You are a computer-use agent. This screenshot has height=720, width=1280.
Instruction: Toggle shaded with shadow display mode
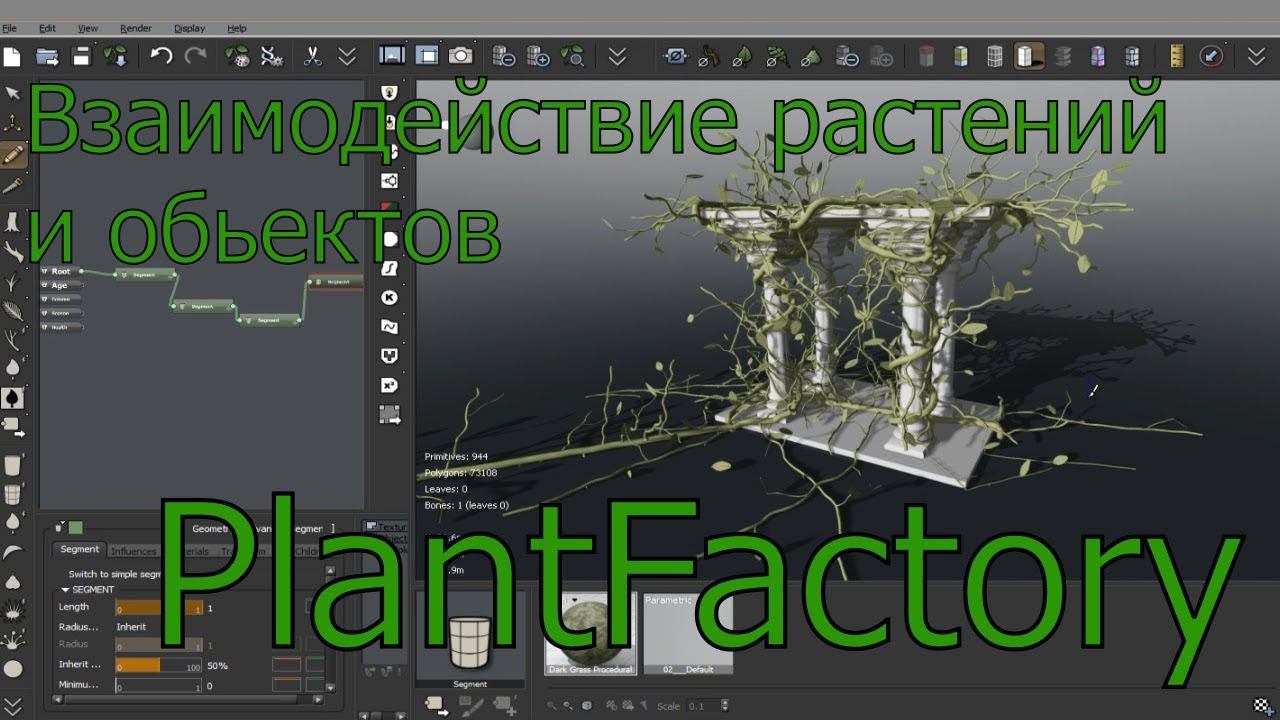(1029, 56)
